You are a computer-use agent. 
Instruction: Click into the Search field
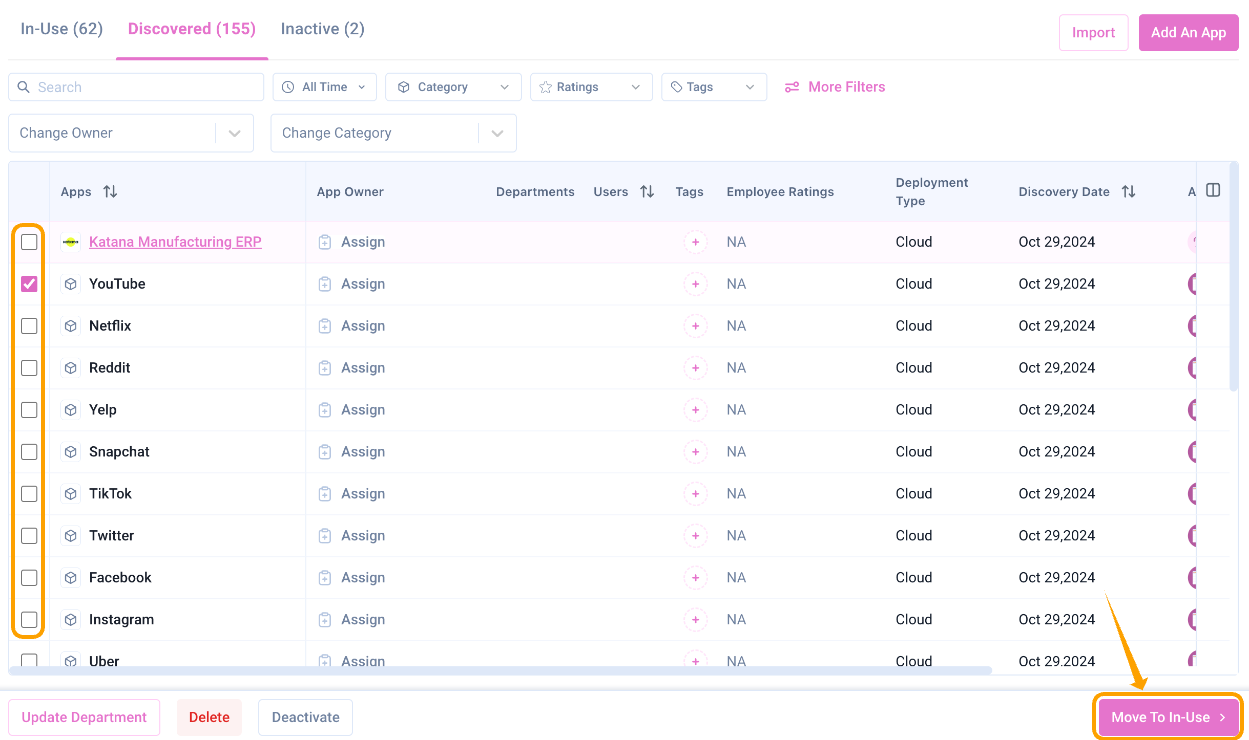point(136,87)
